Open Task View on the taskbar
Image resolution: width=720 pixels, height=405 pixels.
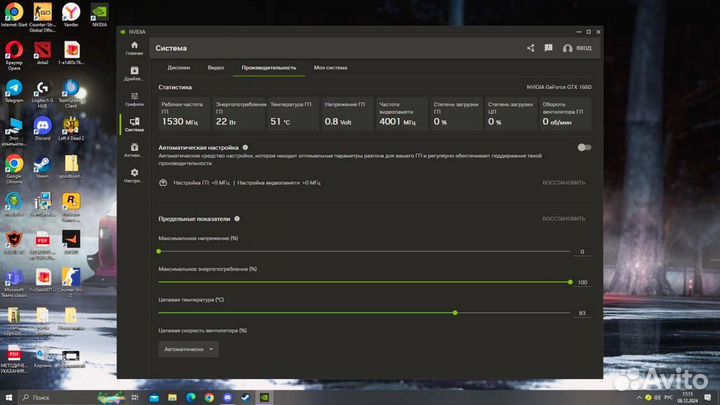coord(135,397)
